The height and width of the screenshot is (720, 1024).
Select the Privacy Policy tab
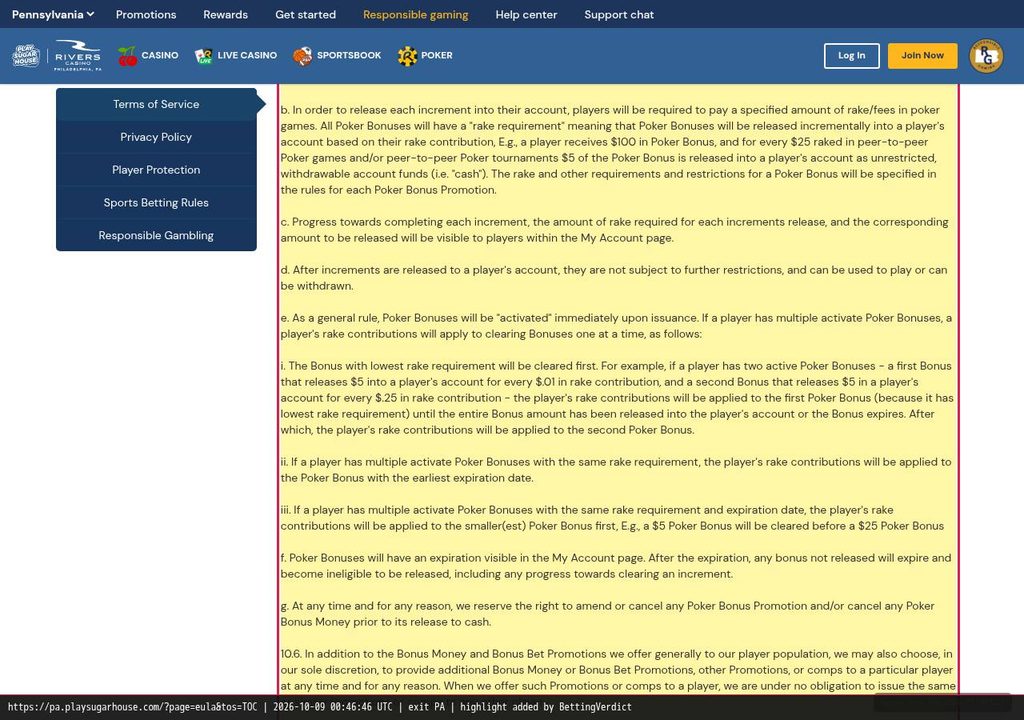tap(156, 137)
